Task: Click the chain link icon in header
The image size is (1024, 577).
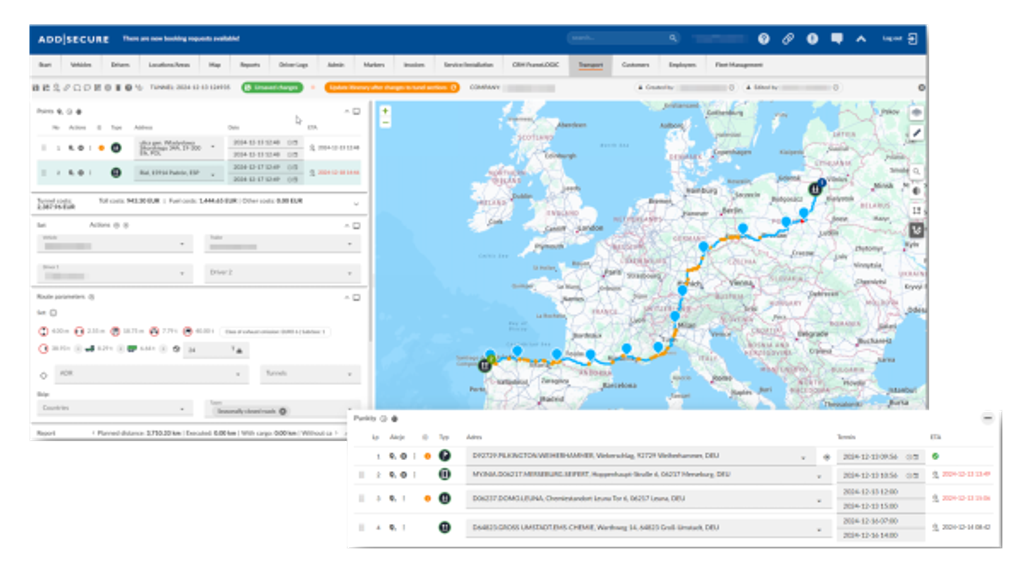Action: pyautogui.click(x=788, y=39)
